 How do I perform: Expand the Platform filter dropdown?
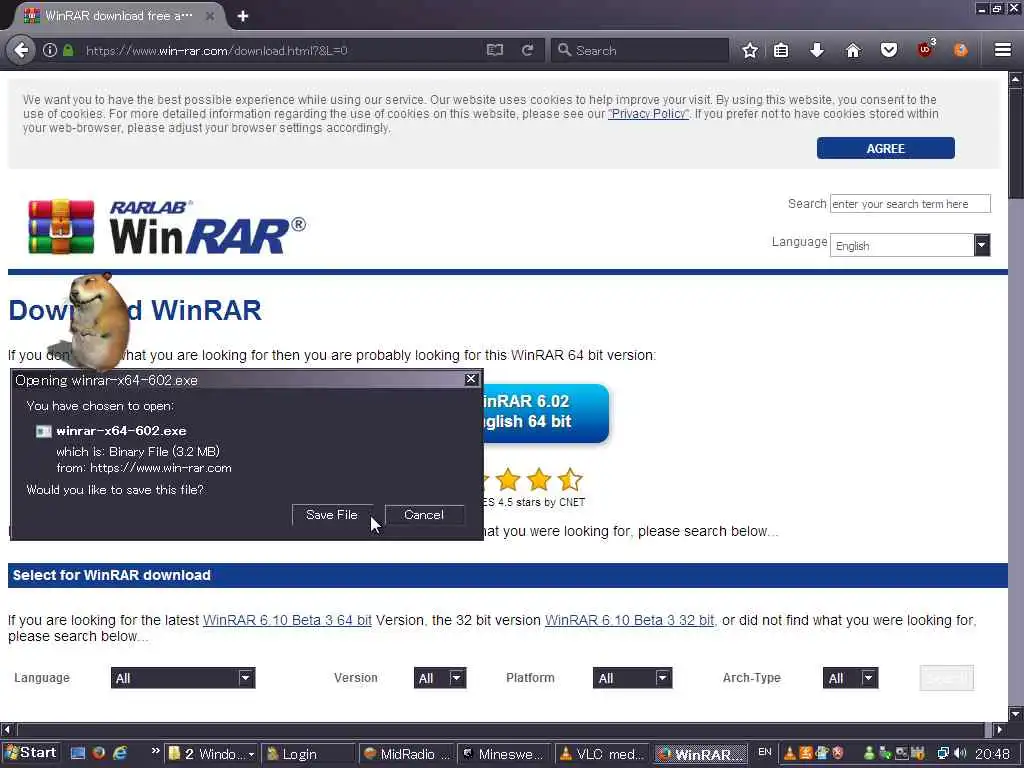tap(632, 678)
